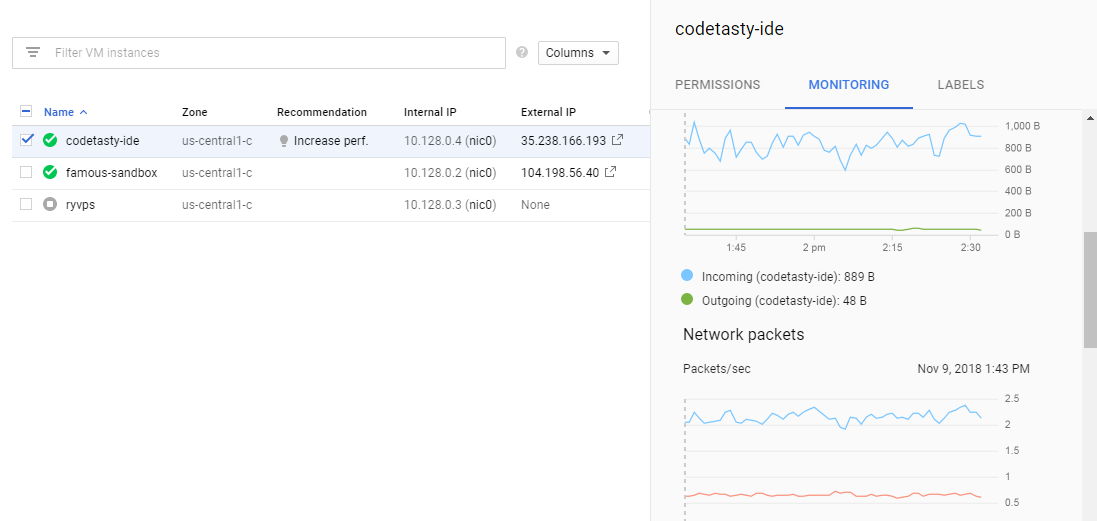1097x521 pixels.
Task: Check the ryvps instance checkbox
Action: coord(27,204)
